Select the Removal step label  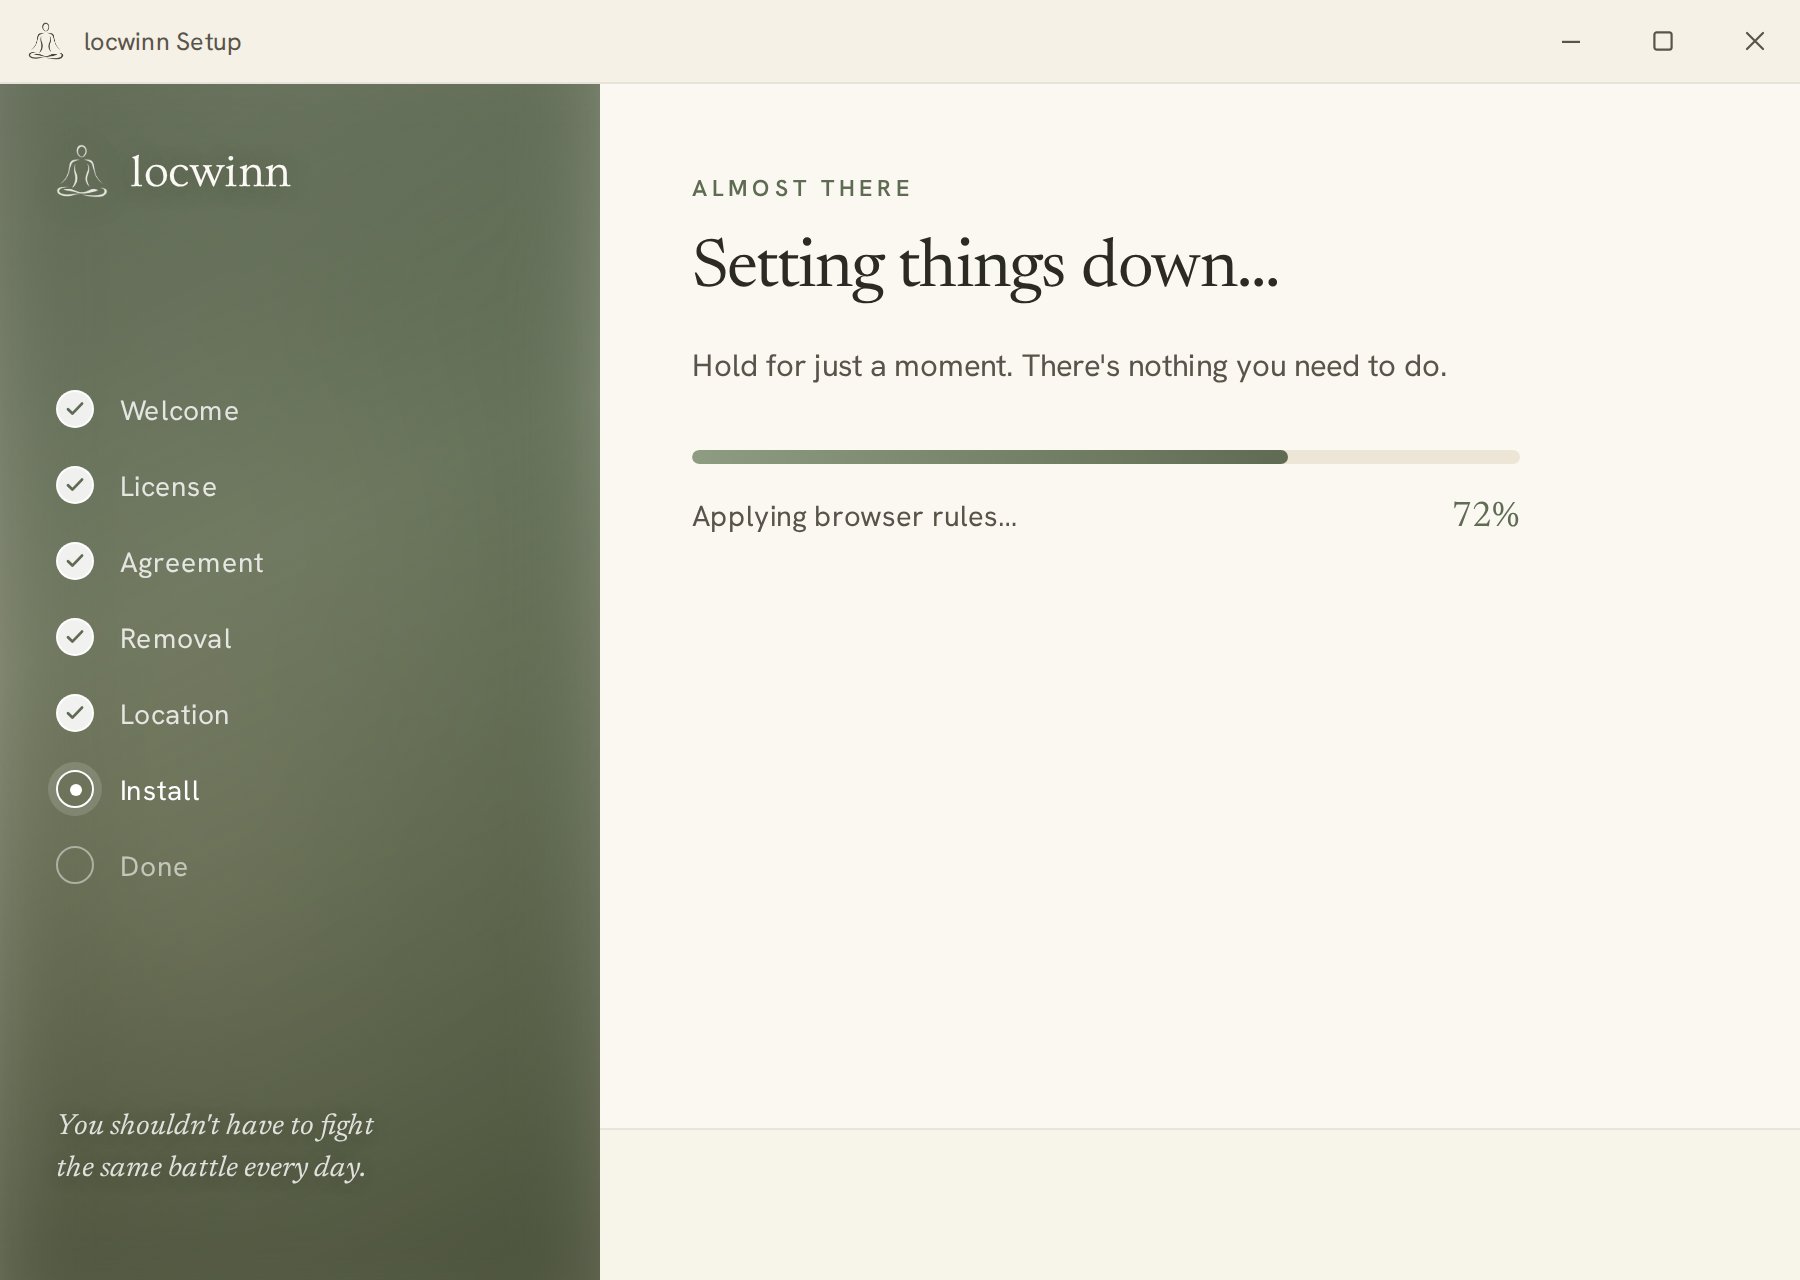[x=176, y=639]
